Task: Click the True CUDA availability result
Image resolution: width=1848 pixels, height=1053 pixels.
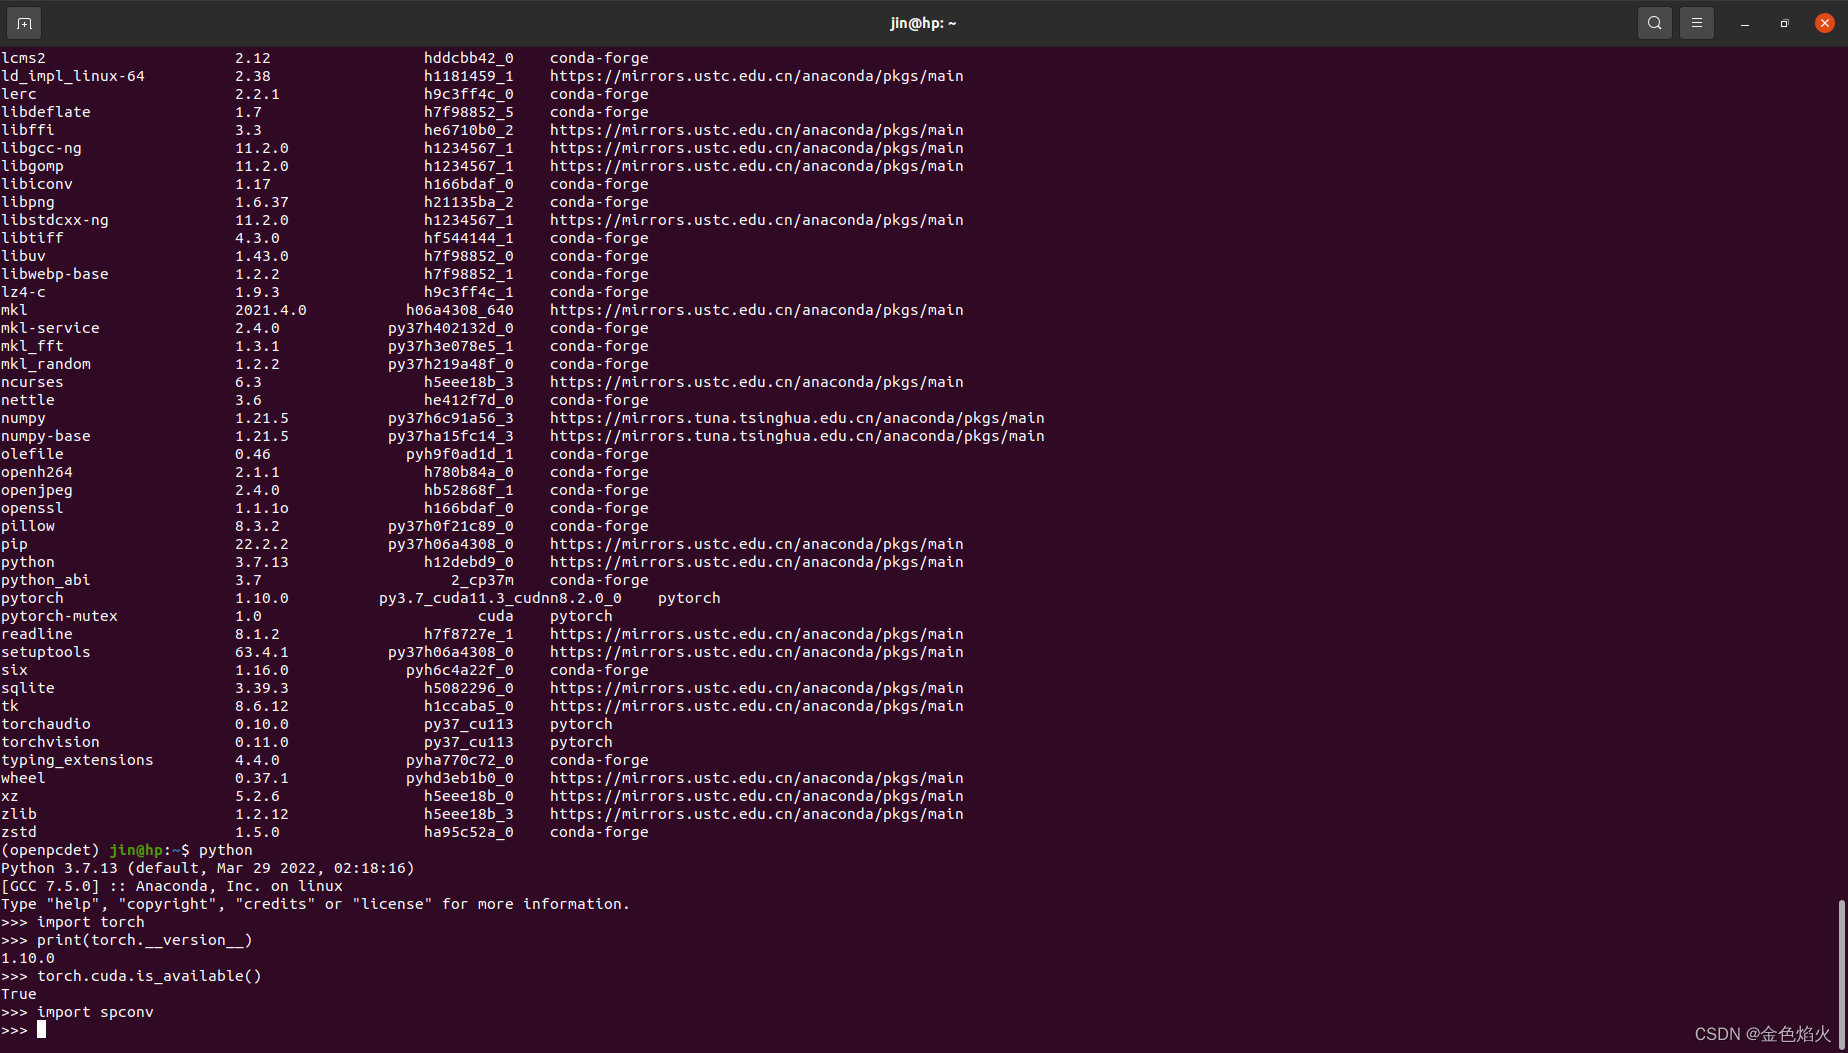Action: point(18,993)
